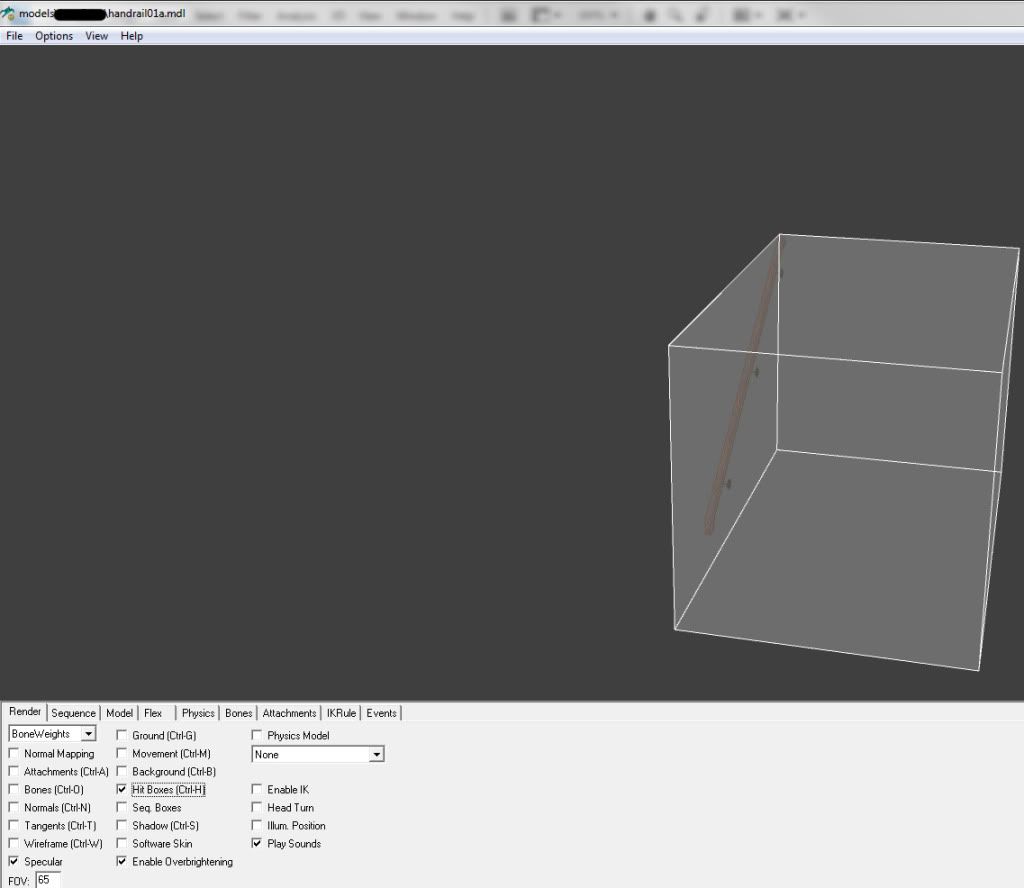The height and width of the screenshot is (888, 1024).
Task: Toggle the Normal Mapping checkbox
Action: tap(14, 754)
